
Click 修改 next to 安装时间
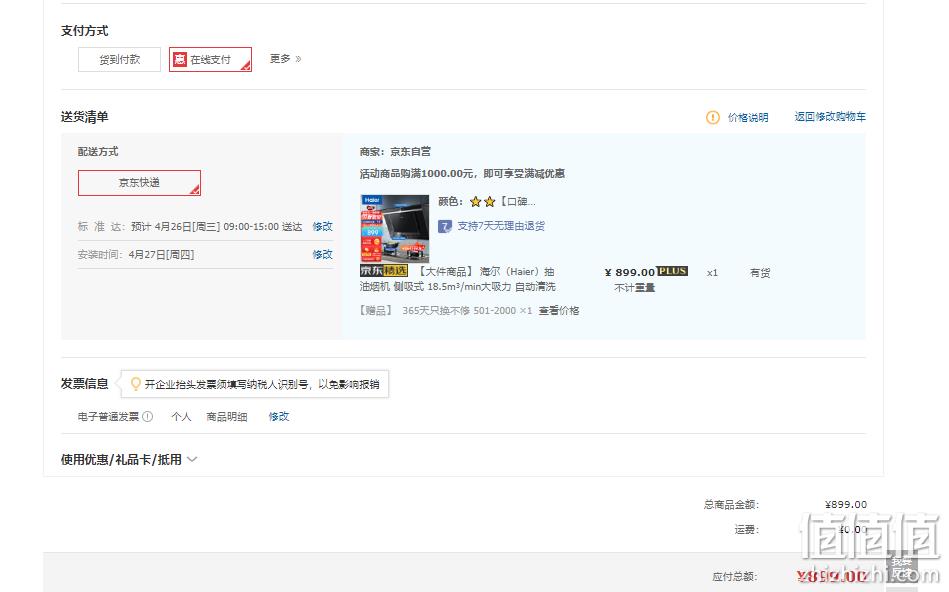tap(323, 254)
